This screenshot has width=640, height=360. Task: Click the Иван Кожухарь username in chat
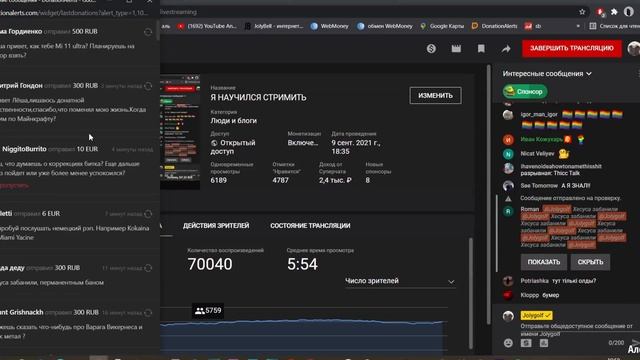click(542, 140)
